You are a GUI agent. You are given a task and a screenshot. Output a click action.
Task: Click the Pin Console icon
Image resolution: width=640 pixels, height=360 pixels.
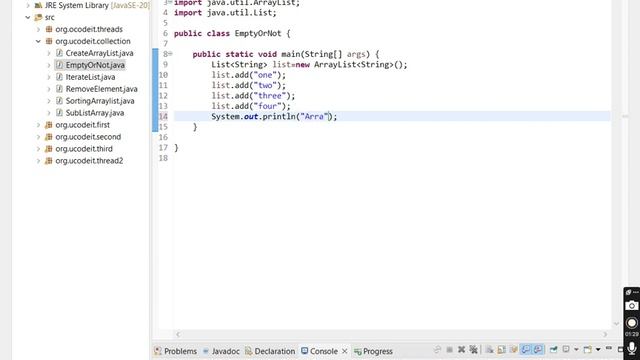click(553, 350)
